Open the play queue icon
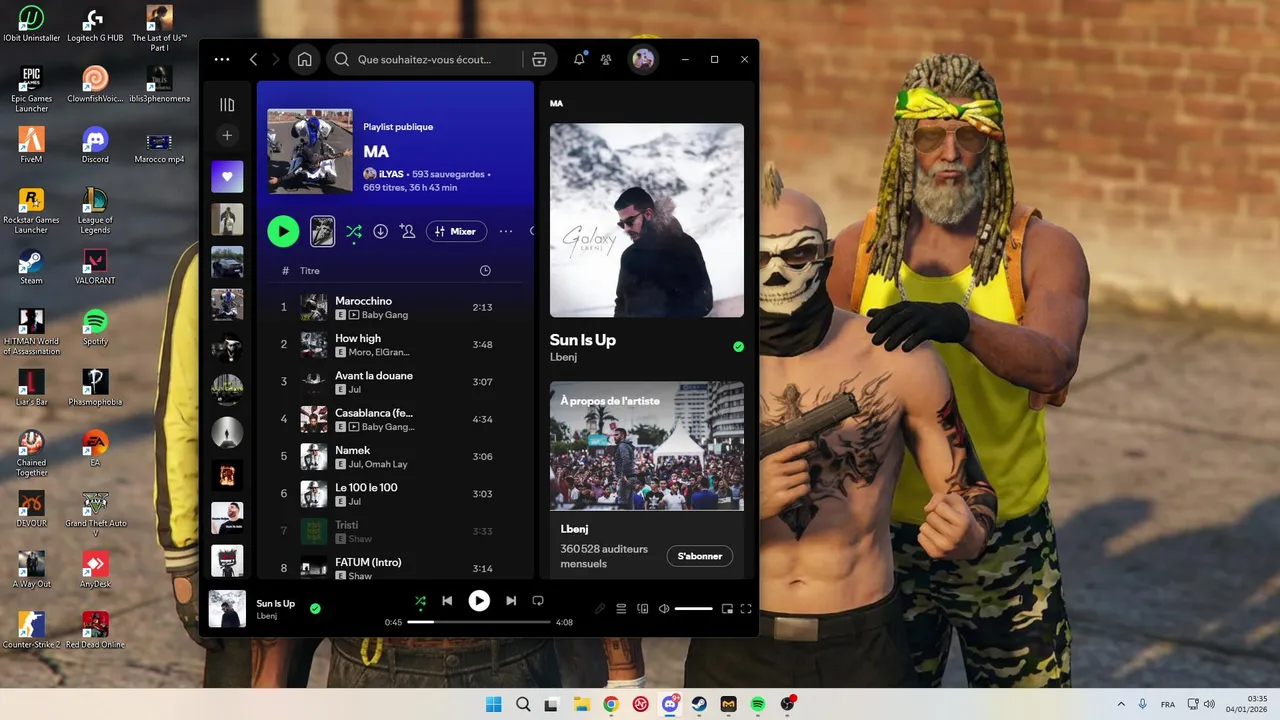The image size is (1280, 720). [621, 608]
